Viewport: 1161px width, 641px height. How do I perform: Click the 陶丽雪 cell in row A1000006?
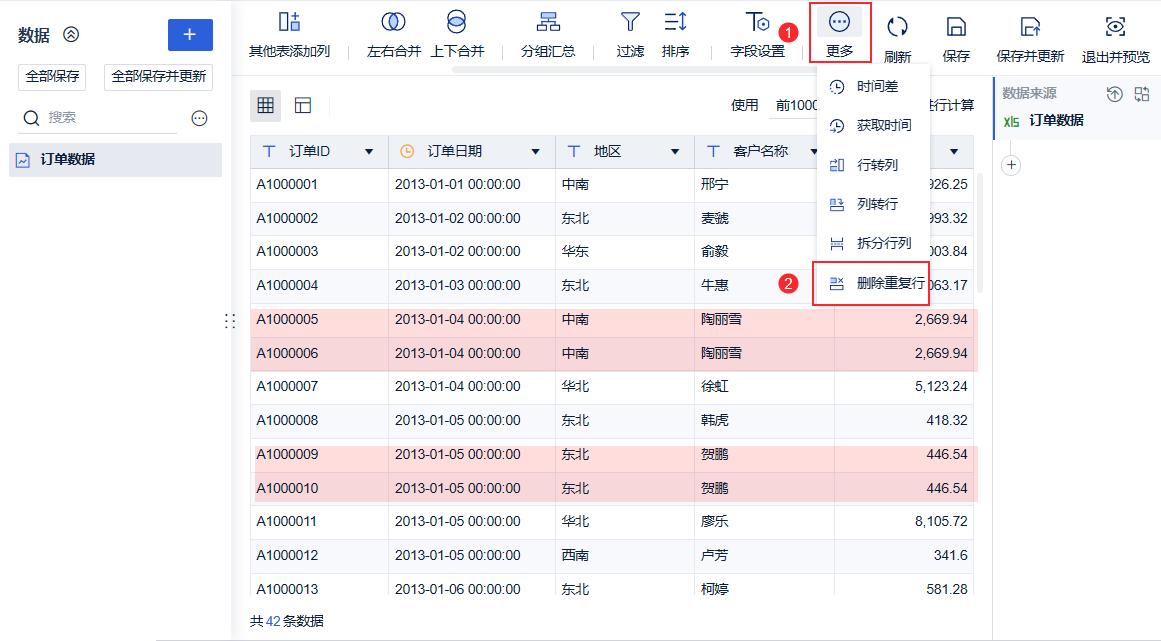(764, 355)
